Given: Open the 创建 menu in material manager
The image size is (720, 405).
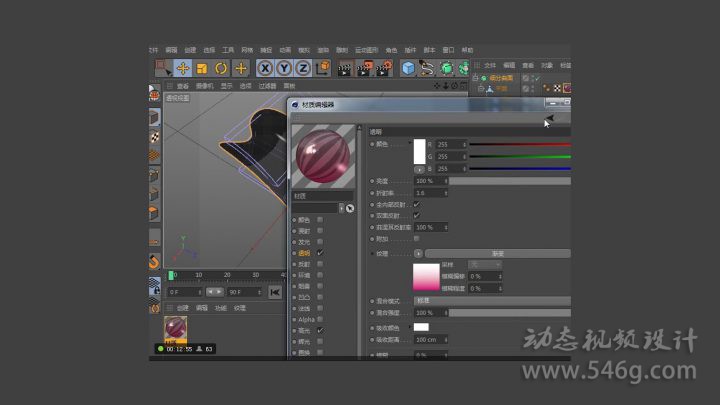Looking at the screenshot, I should [x=183, y=308].
